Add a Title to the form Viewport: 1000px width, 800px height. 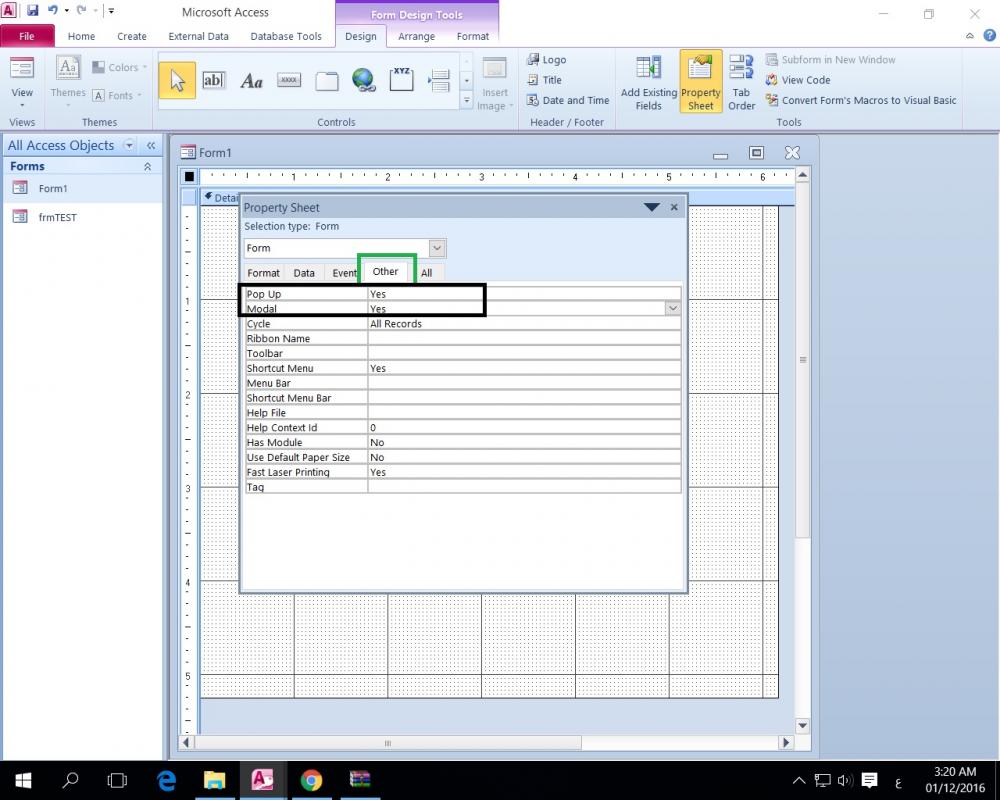click(545, 80)
